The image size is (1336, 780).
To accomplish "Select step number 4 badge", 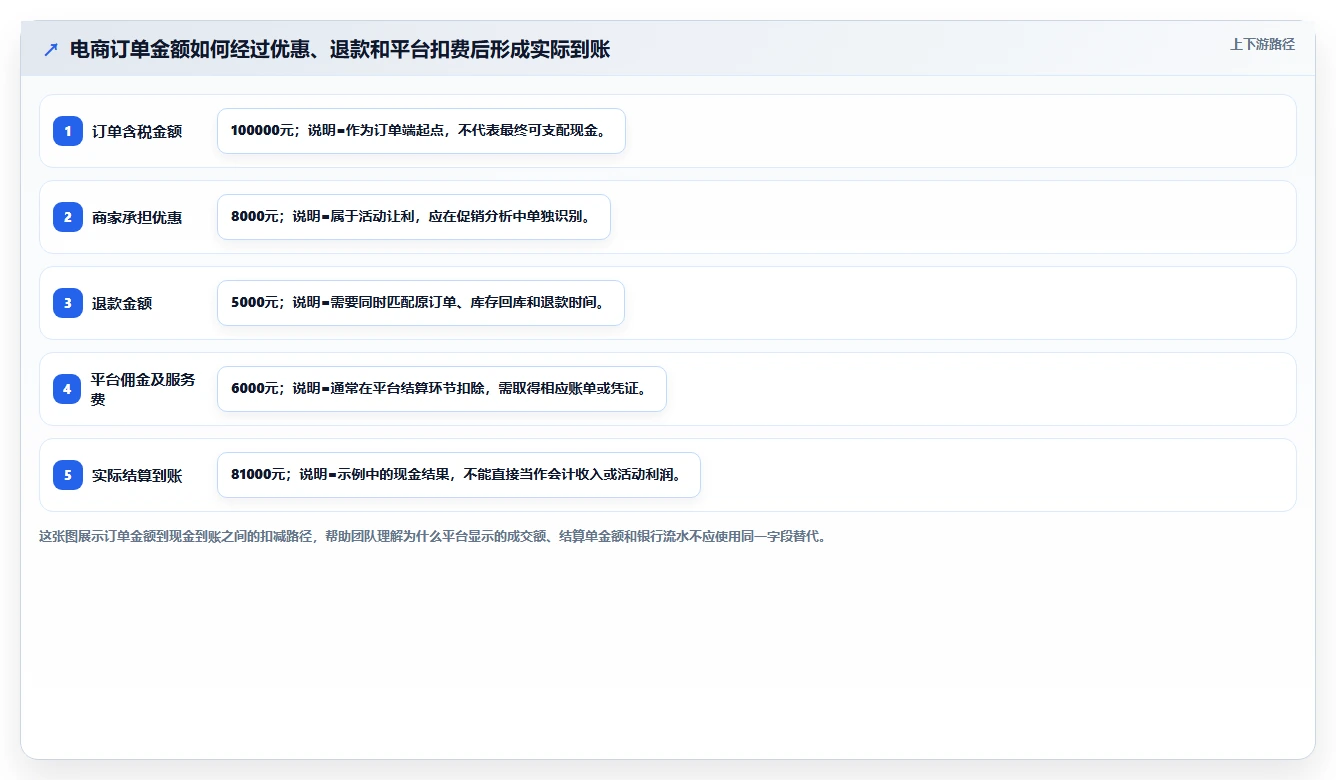I will tap(68, 389).
